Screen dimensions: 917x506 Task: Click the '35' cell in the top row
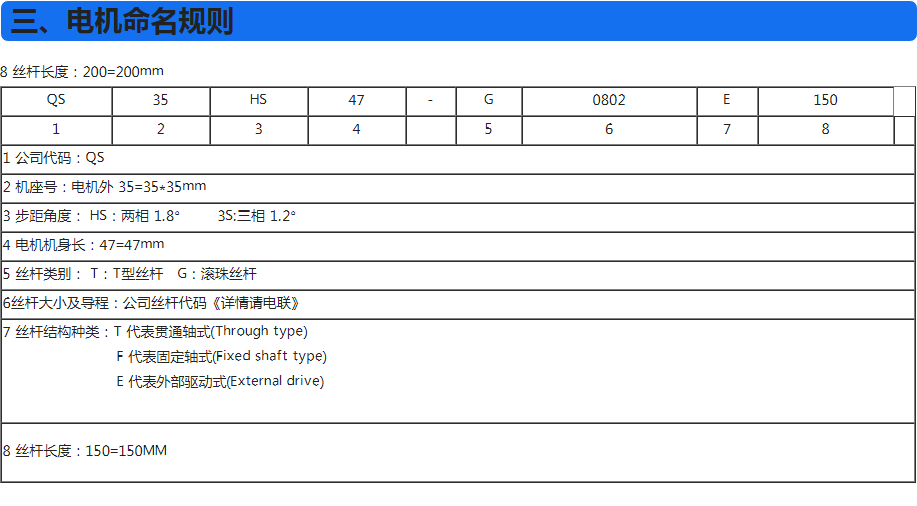click(161, 101)
